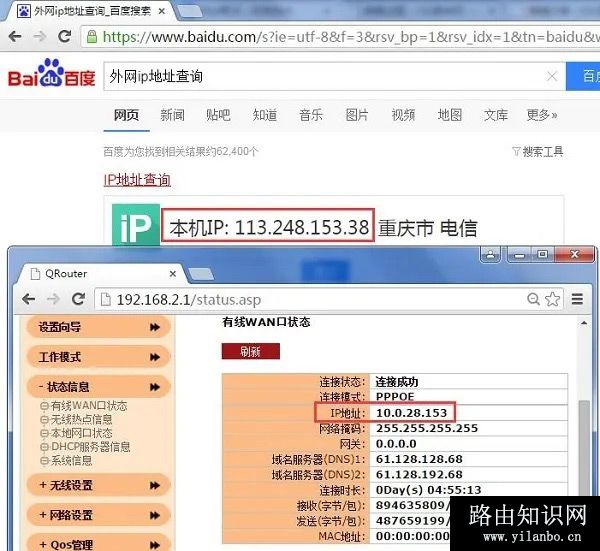This screenshot has width=600, height=551.
Task: Click the zoom magnifier icon in address bar
Action: [x=533, y=299]
